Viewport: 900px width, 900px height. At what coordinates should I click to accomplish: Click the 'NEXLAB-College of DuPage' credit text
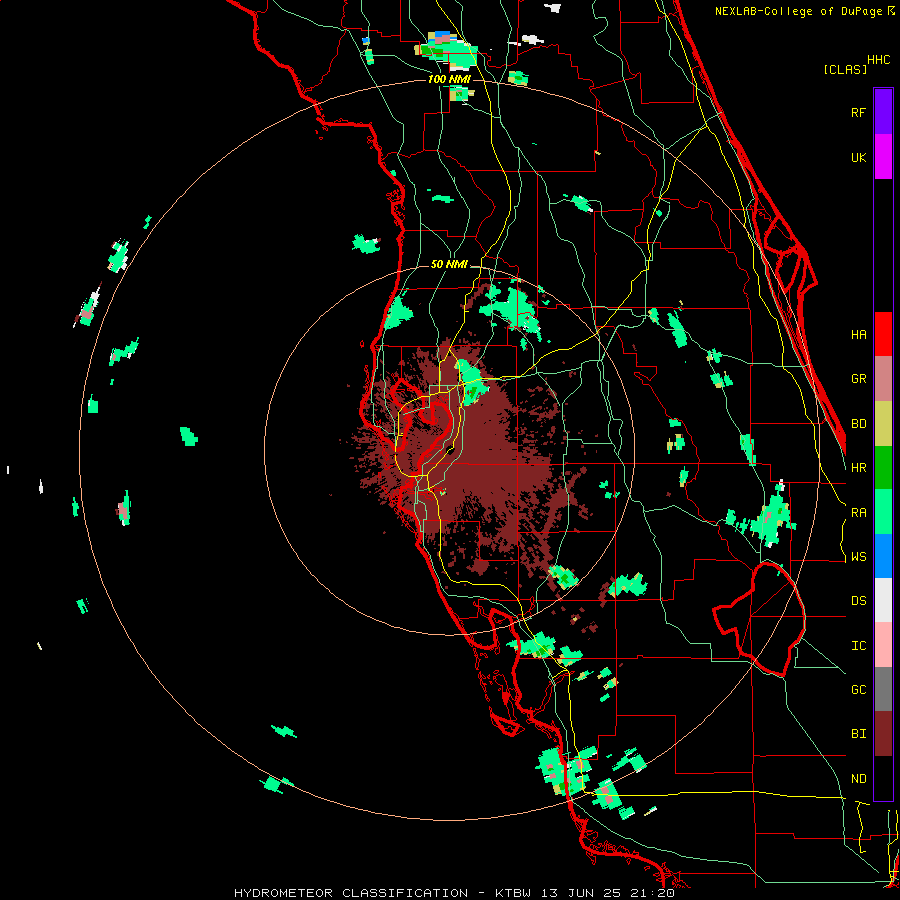coord(800,11)
